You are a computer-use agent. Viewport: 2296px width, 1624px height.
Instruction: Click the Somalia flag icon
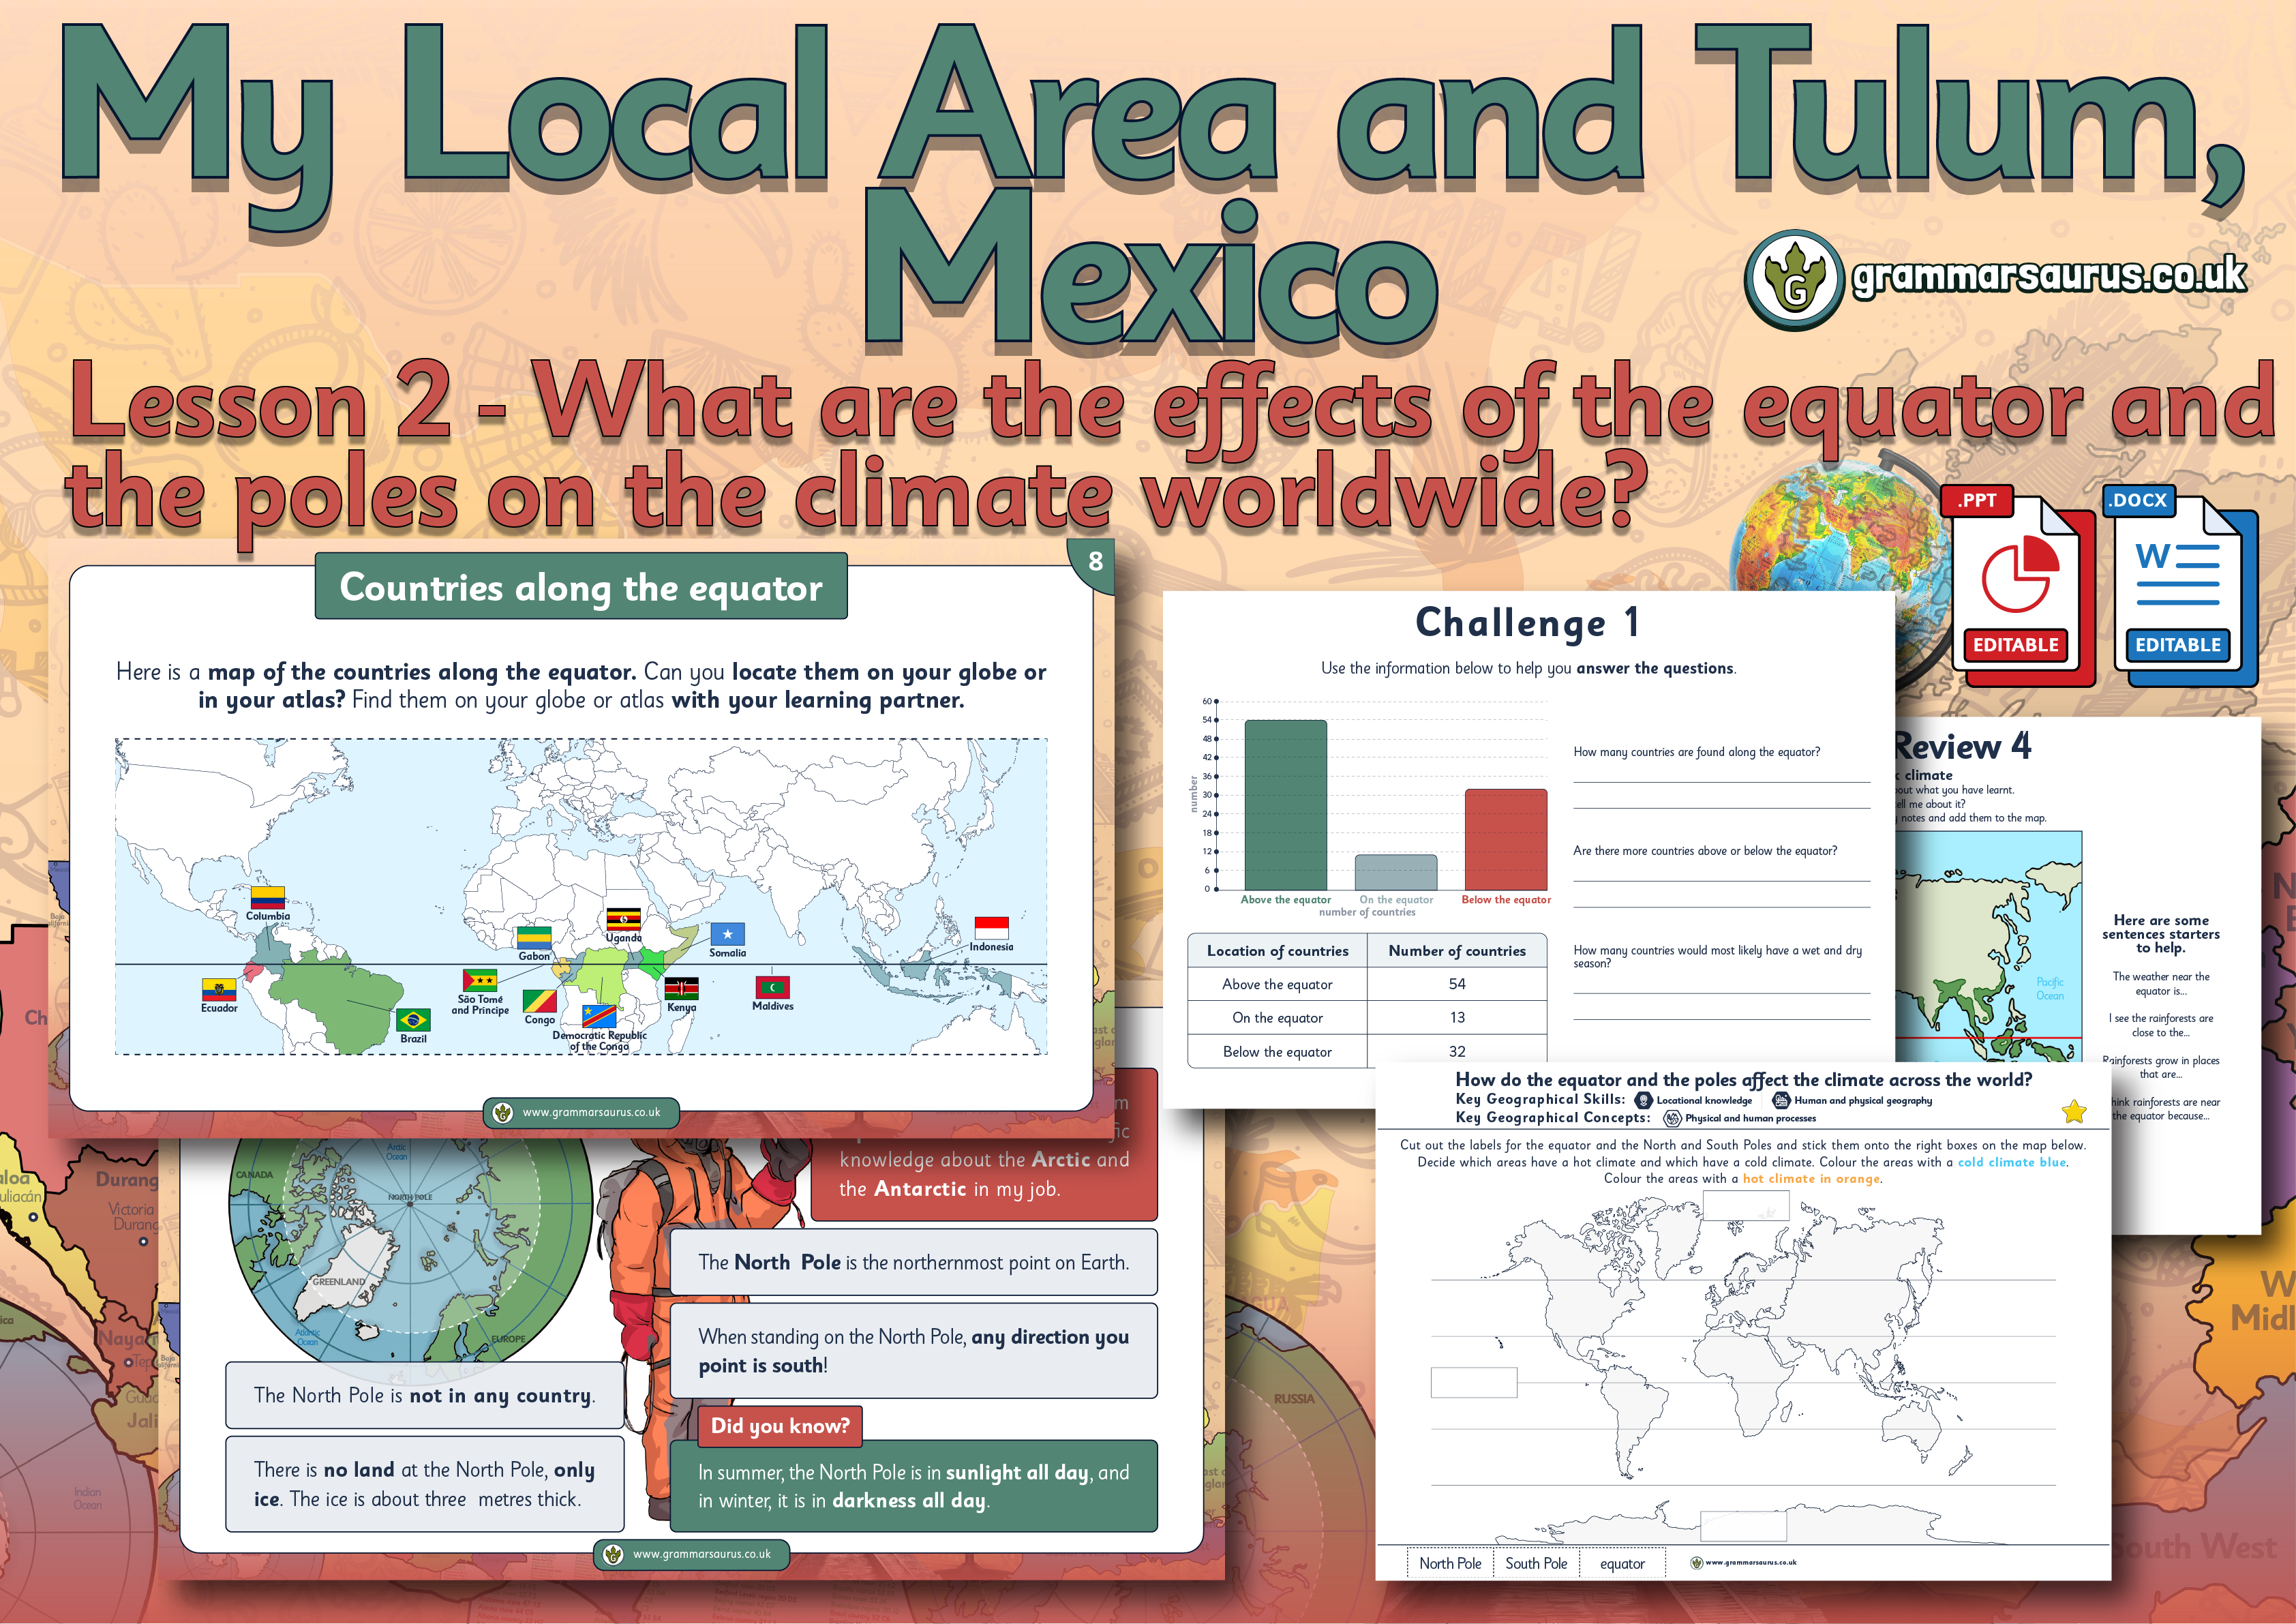click(x=727, y=934)
